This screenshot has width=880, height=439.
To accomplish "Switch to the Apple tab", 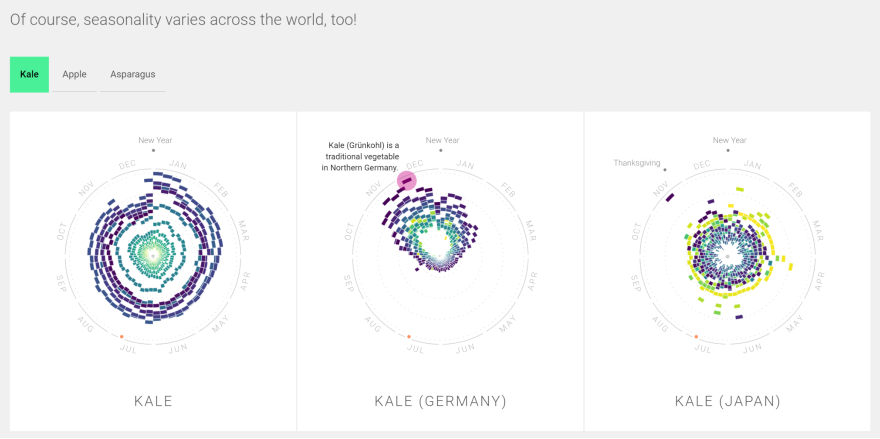I will coord(74,74).
